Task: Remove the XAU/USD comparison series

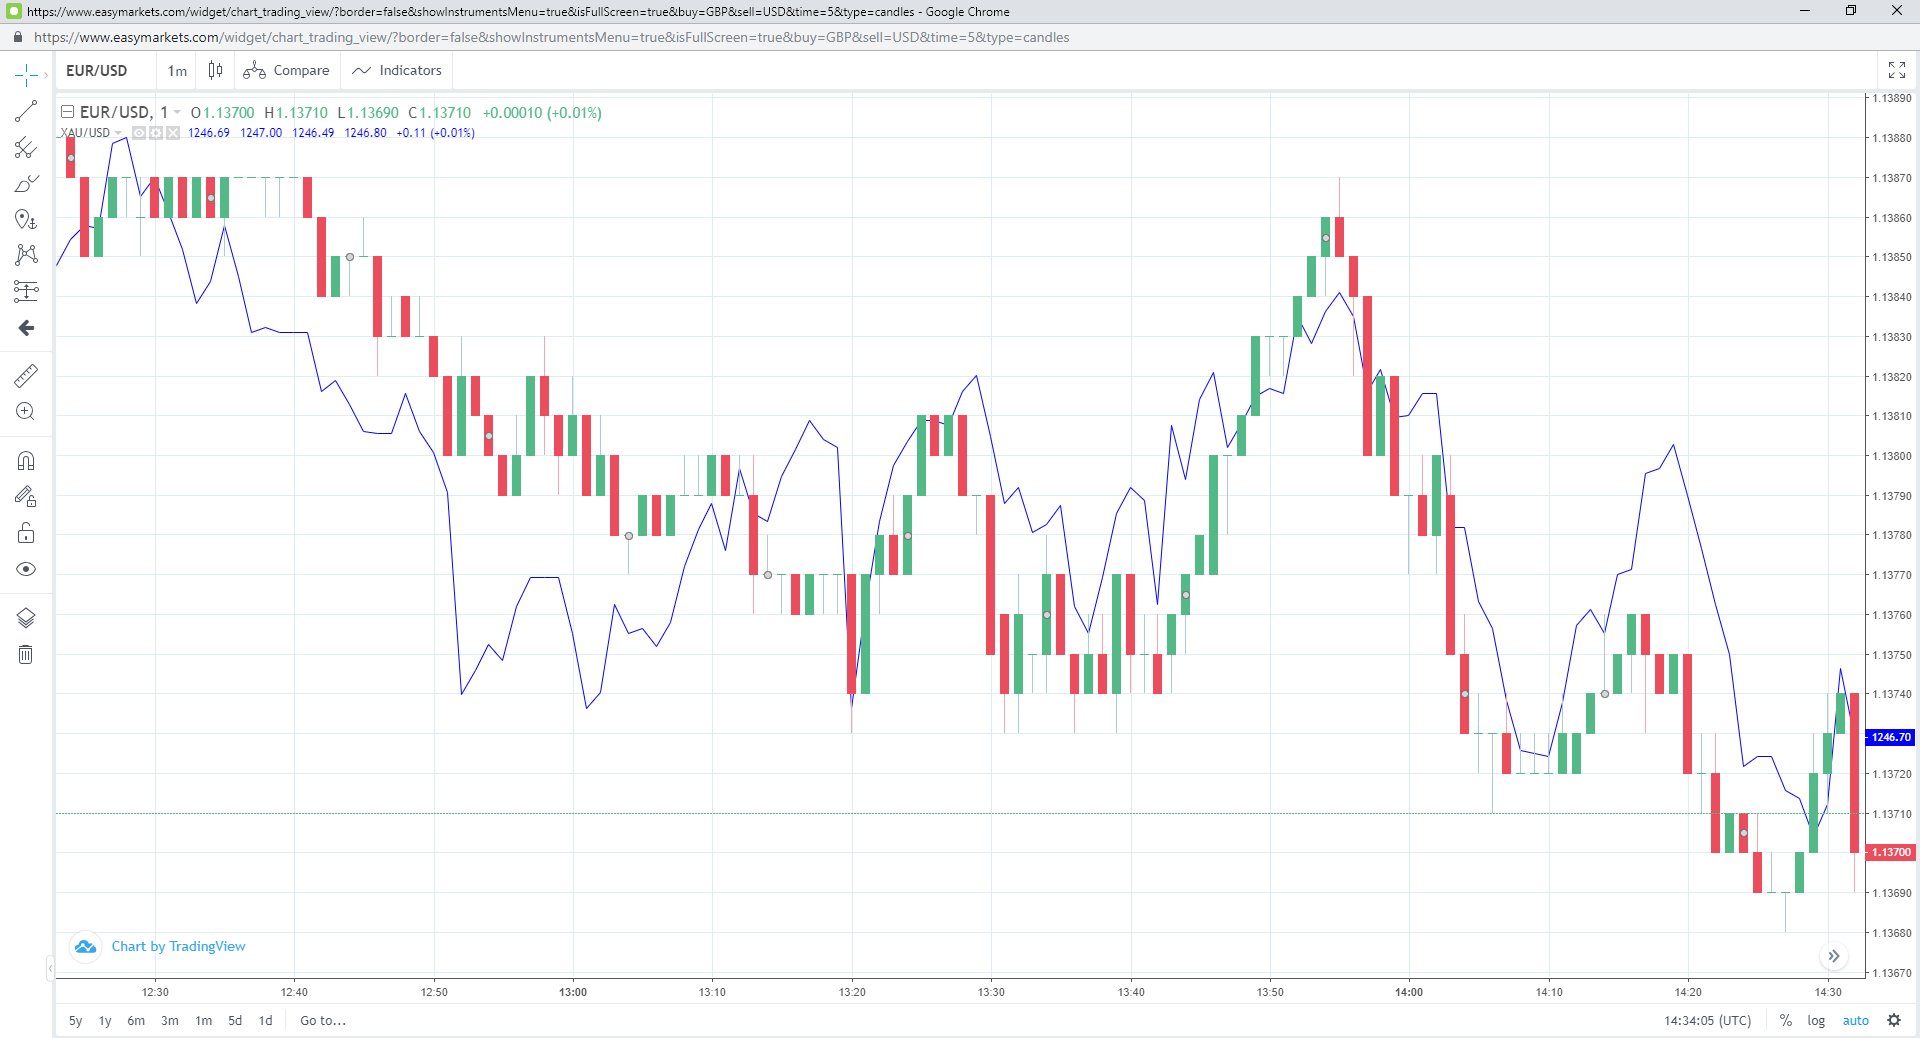Action: (173, 133)
